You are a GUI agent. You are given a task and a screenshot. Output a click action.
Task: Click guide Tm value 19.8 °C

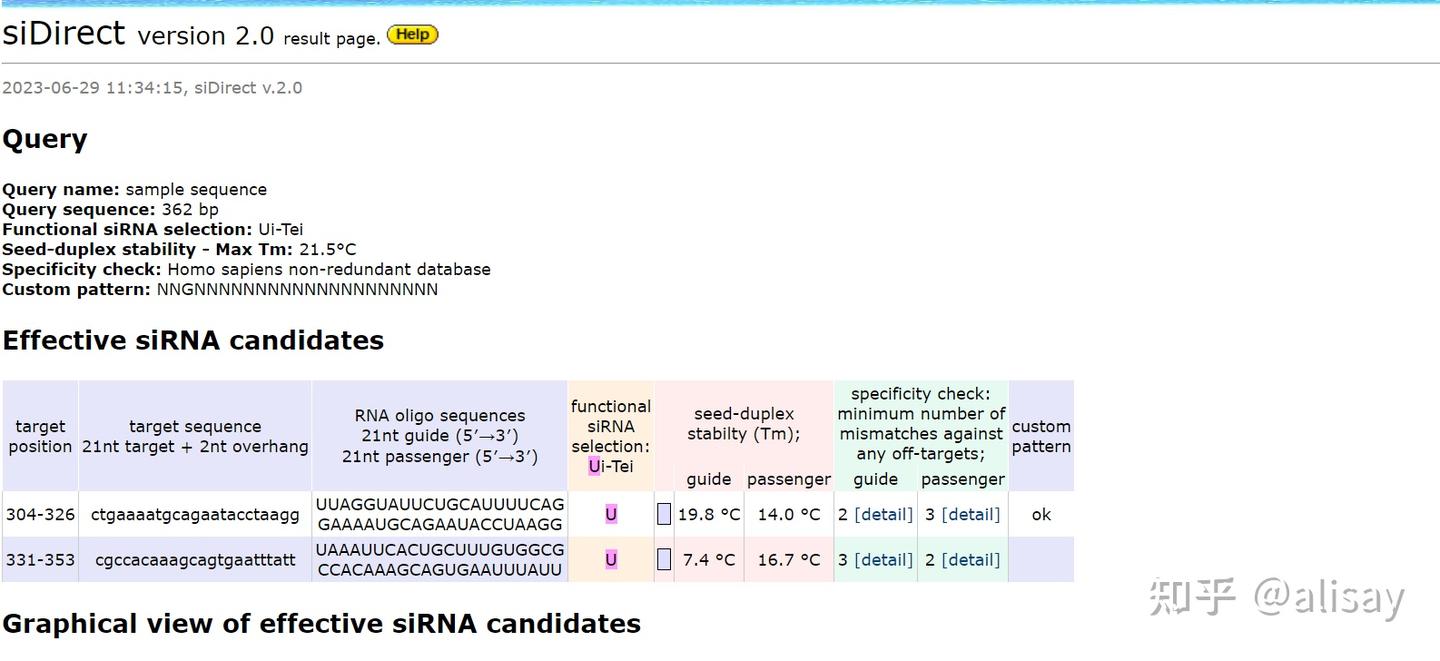709,514
